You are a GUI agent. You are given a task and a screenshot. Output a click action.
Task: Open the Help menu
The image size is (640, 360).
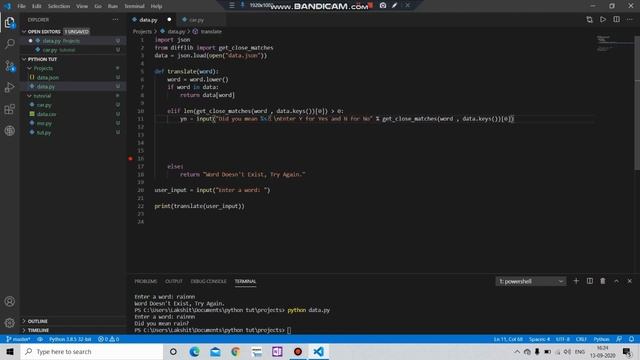point(156,6)
